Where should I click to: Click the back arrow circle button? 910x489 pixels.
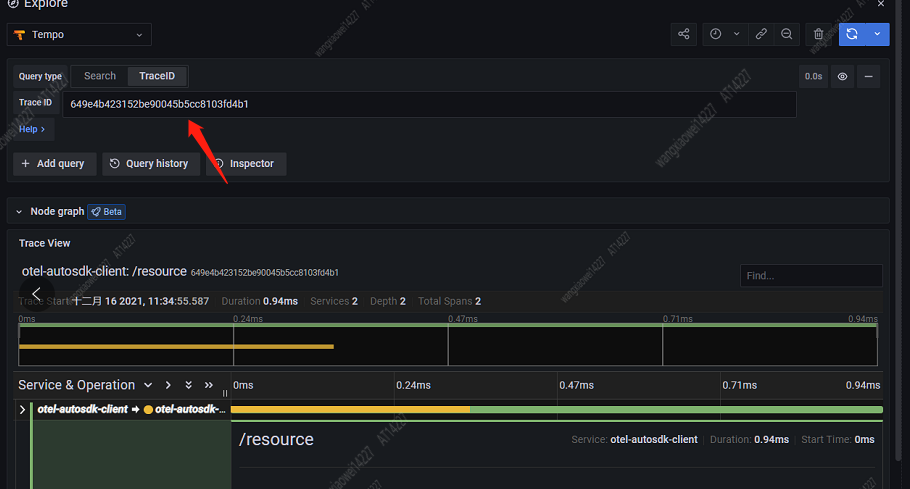(x=37, y=294)
